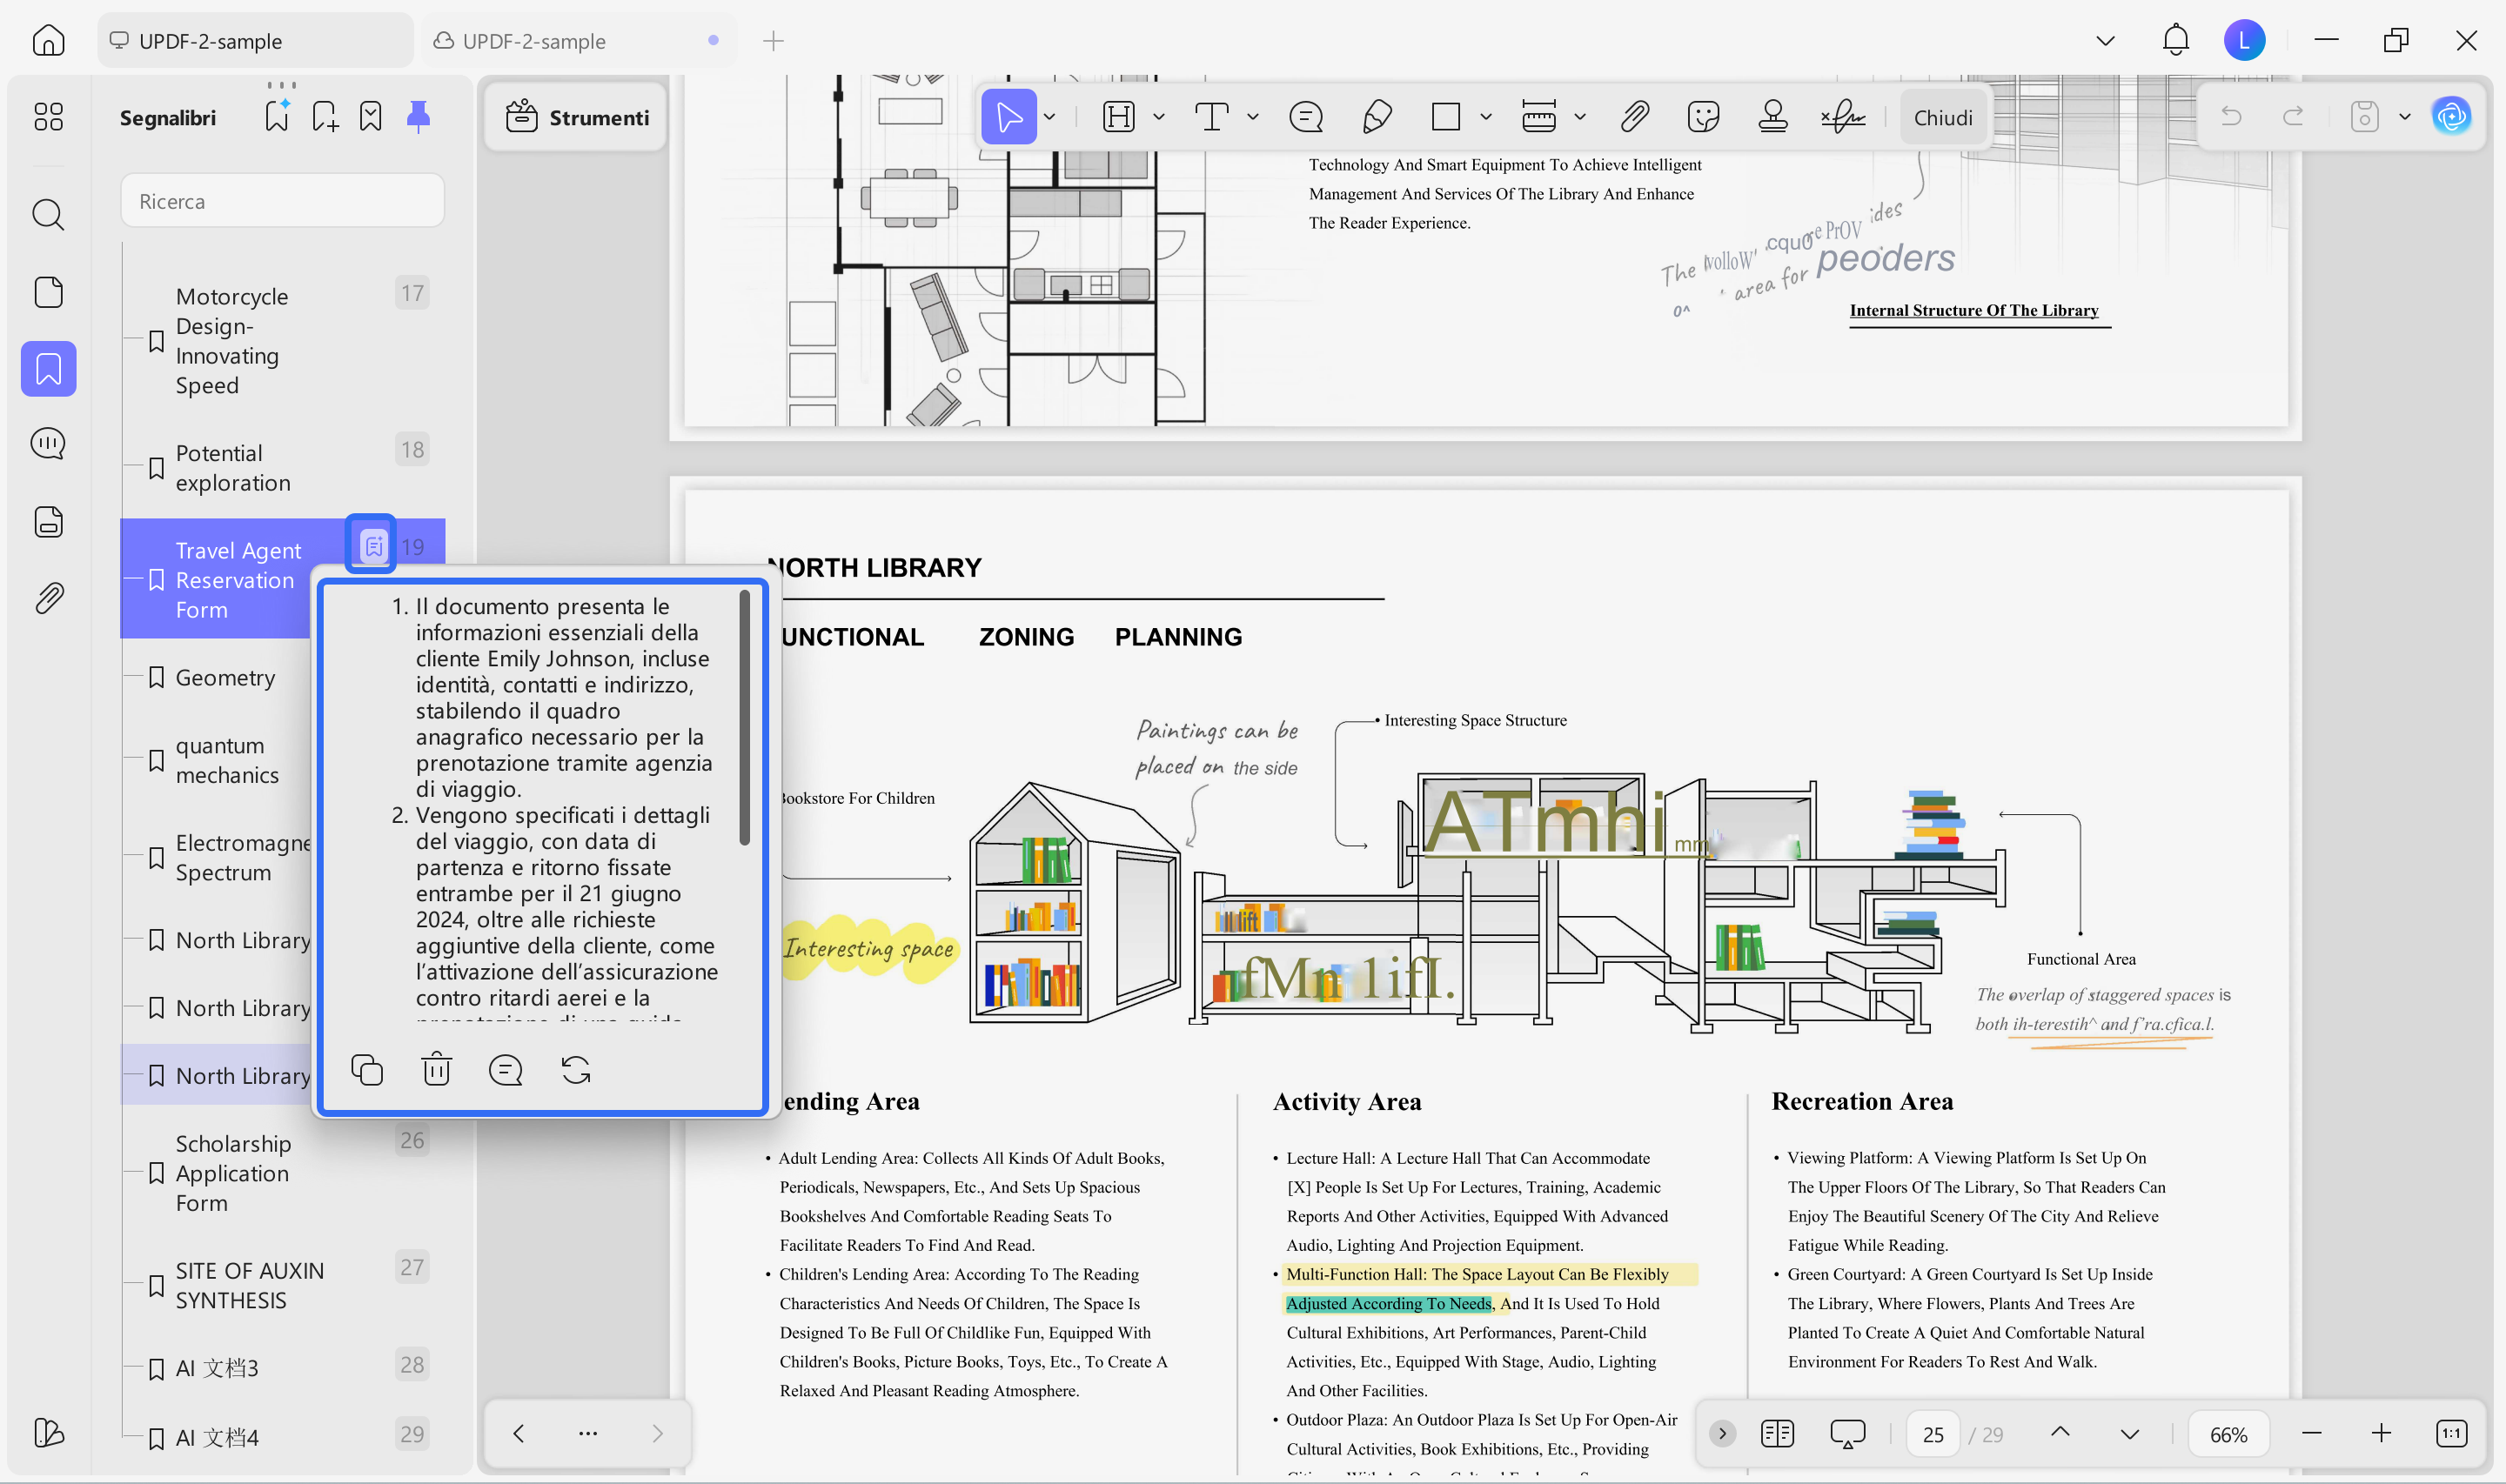
Task: Copy the AI summary text
Action: (x=367, y=1070)
